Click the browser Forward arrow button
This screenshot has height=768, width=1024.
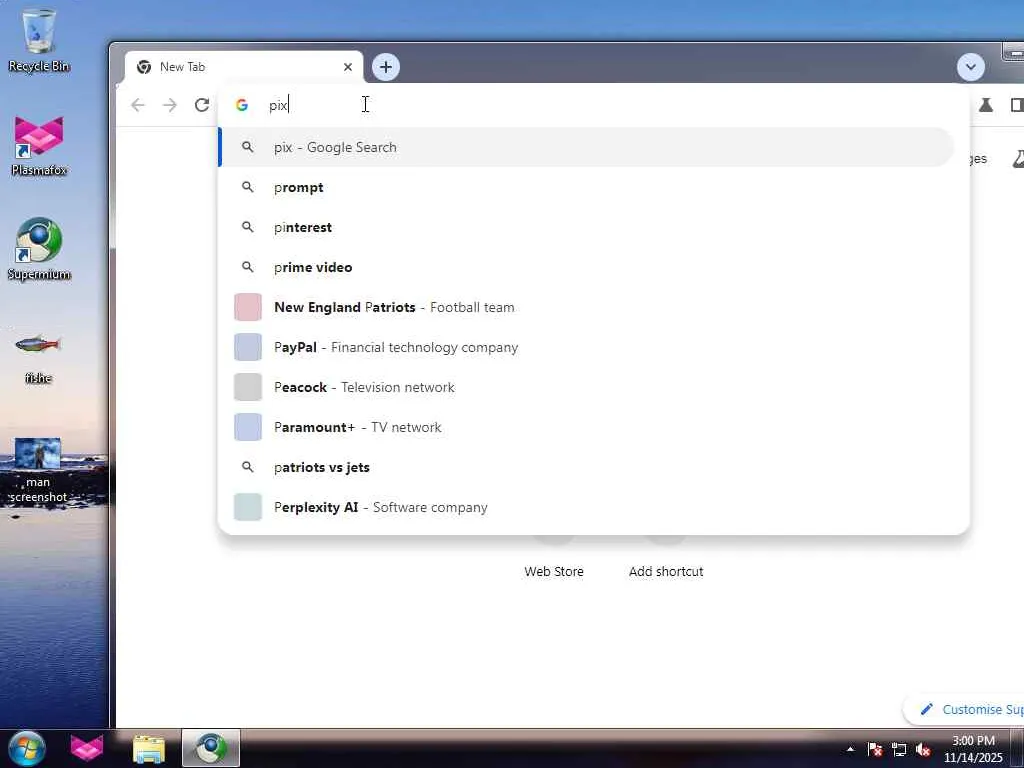(170, 105)
